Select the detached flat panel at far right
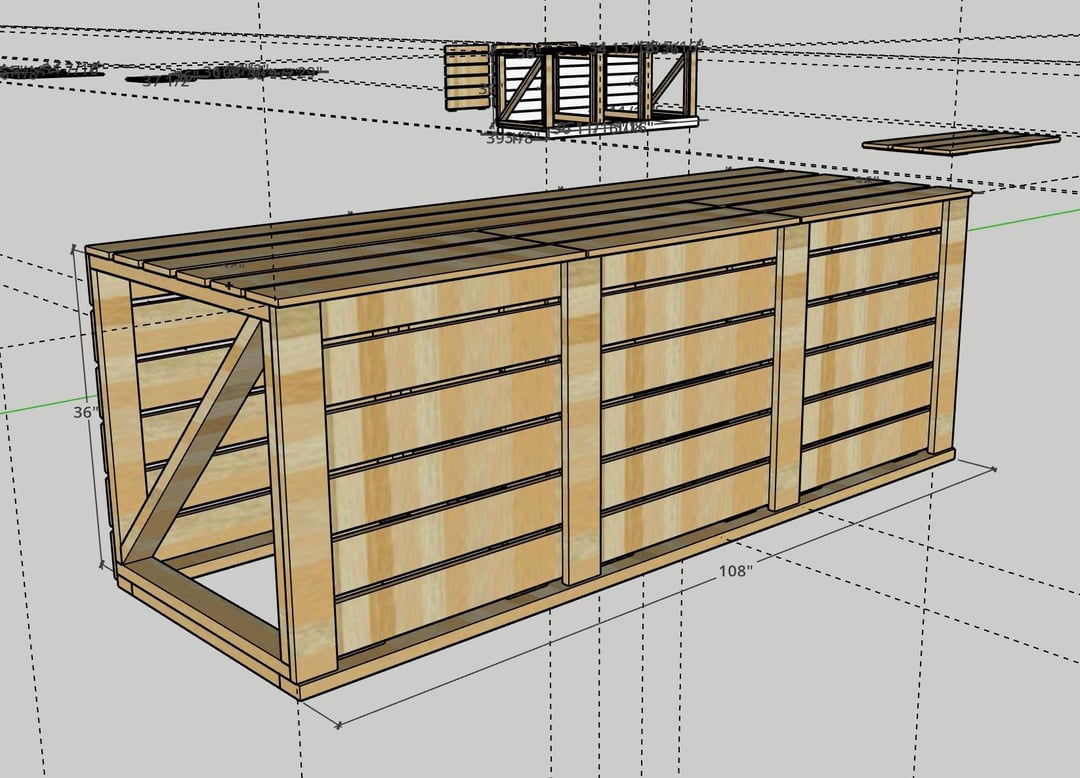Image resolution: width=1080 pixels, height=778 pixels. [x=960, y=142]
